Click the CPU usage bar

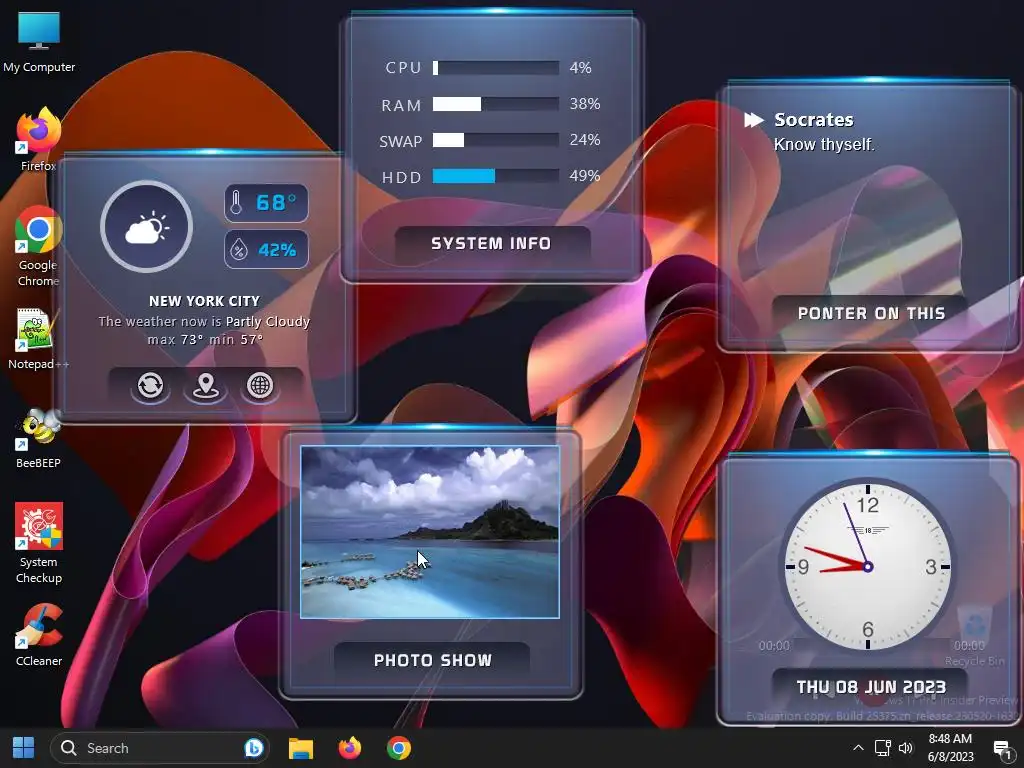pyautogui.click(x=496, y=68)
